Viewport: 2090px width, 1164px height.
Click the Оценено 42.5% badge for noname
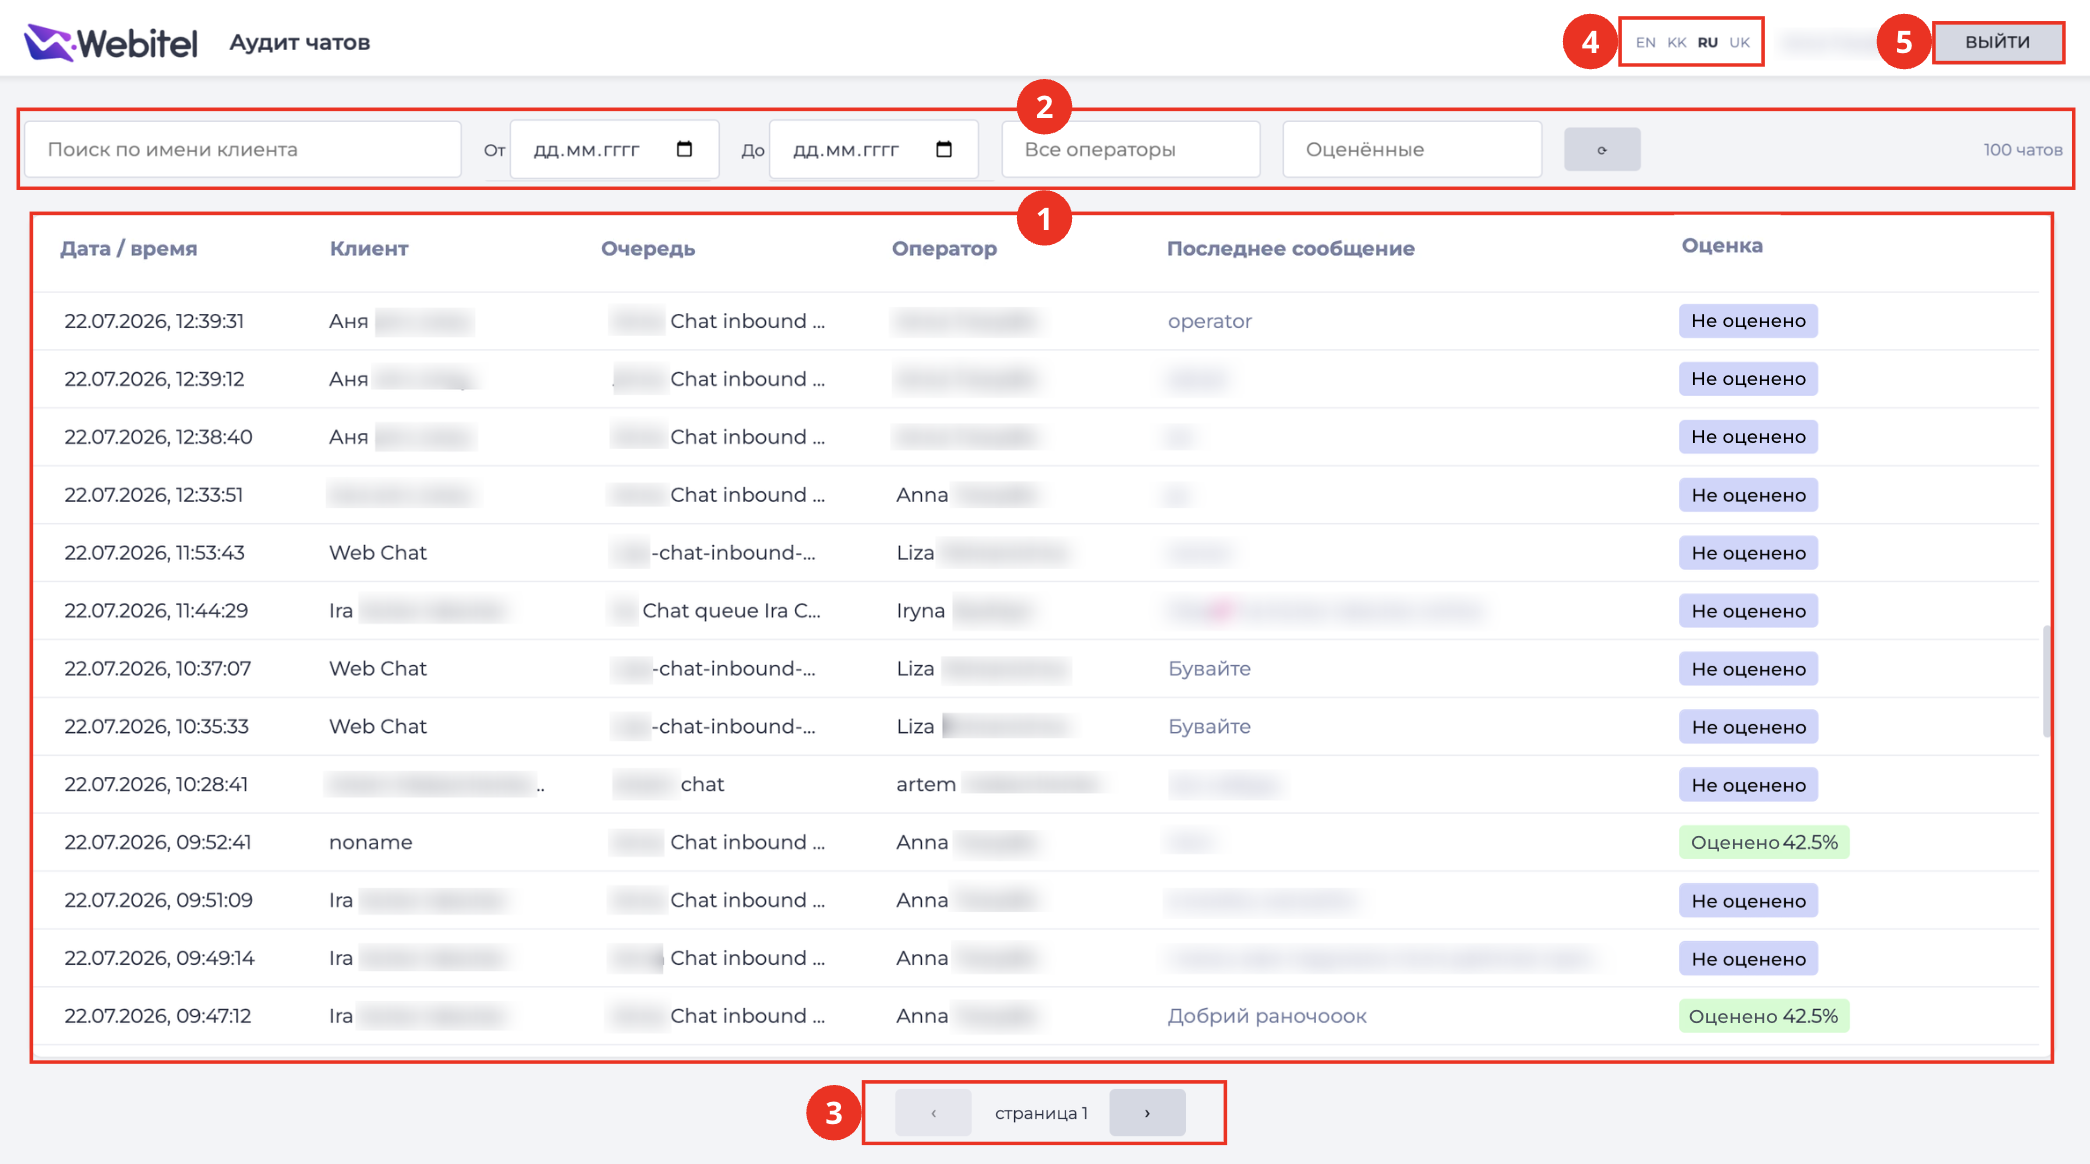(x=1764, y=842)
